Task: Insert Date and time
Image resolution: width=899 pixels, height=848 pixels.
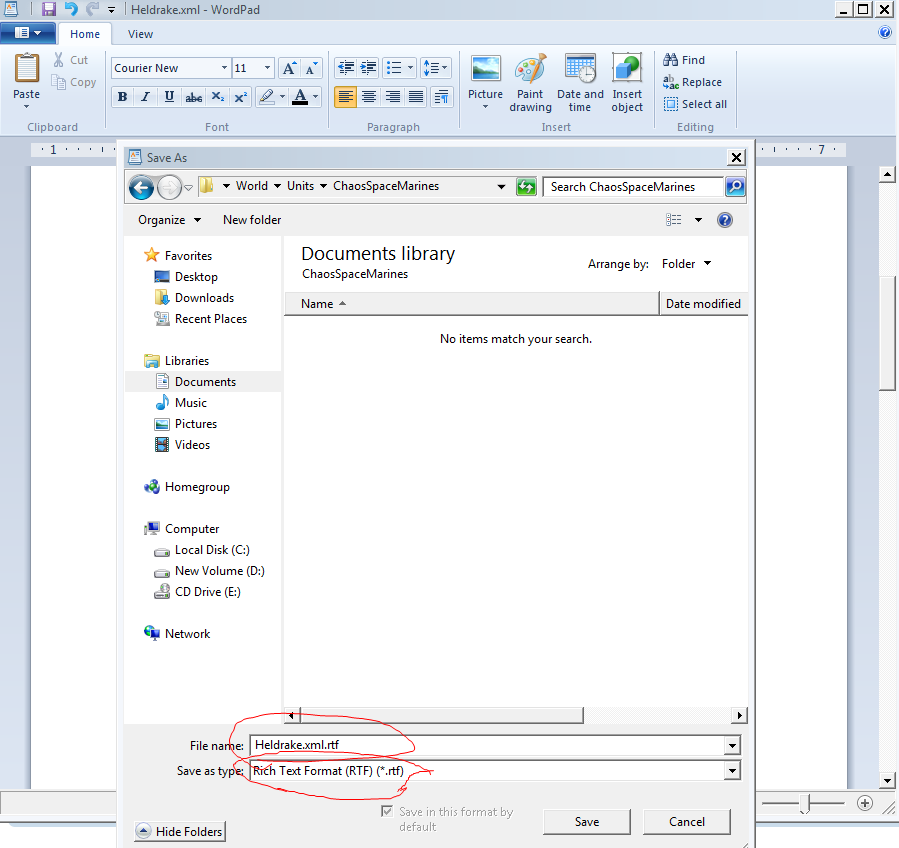Action: coord(580,82)
